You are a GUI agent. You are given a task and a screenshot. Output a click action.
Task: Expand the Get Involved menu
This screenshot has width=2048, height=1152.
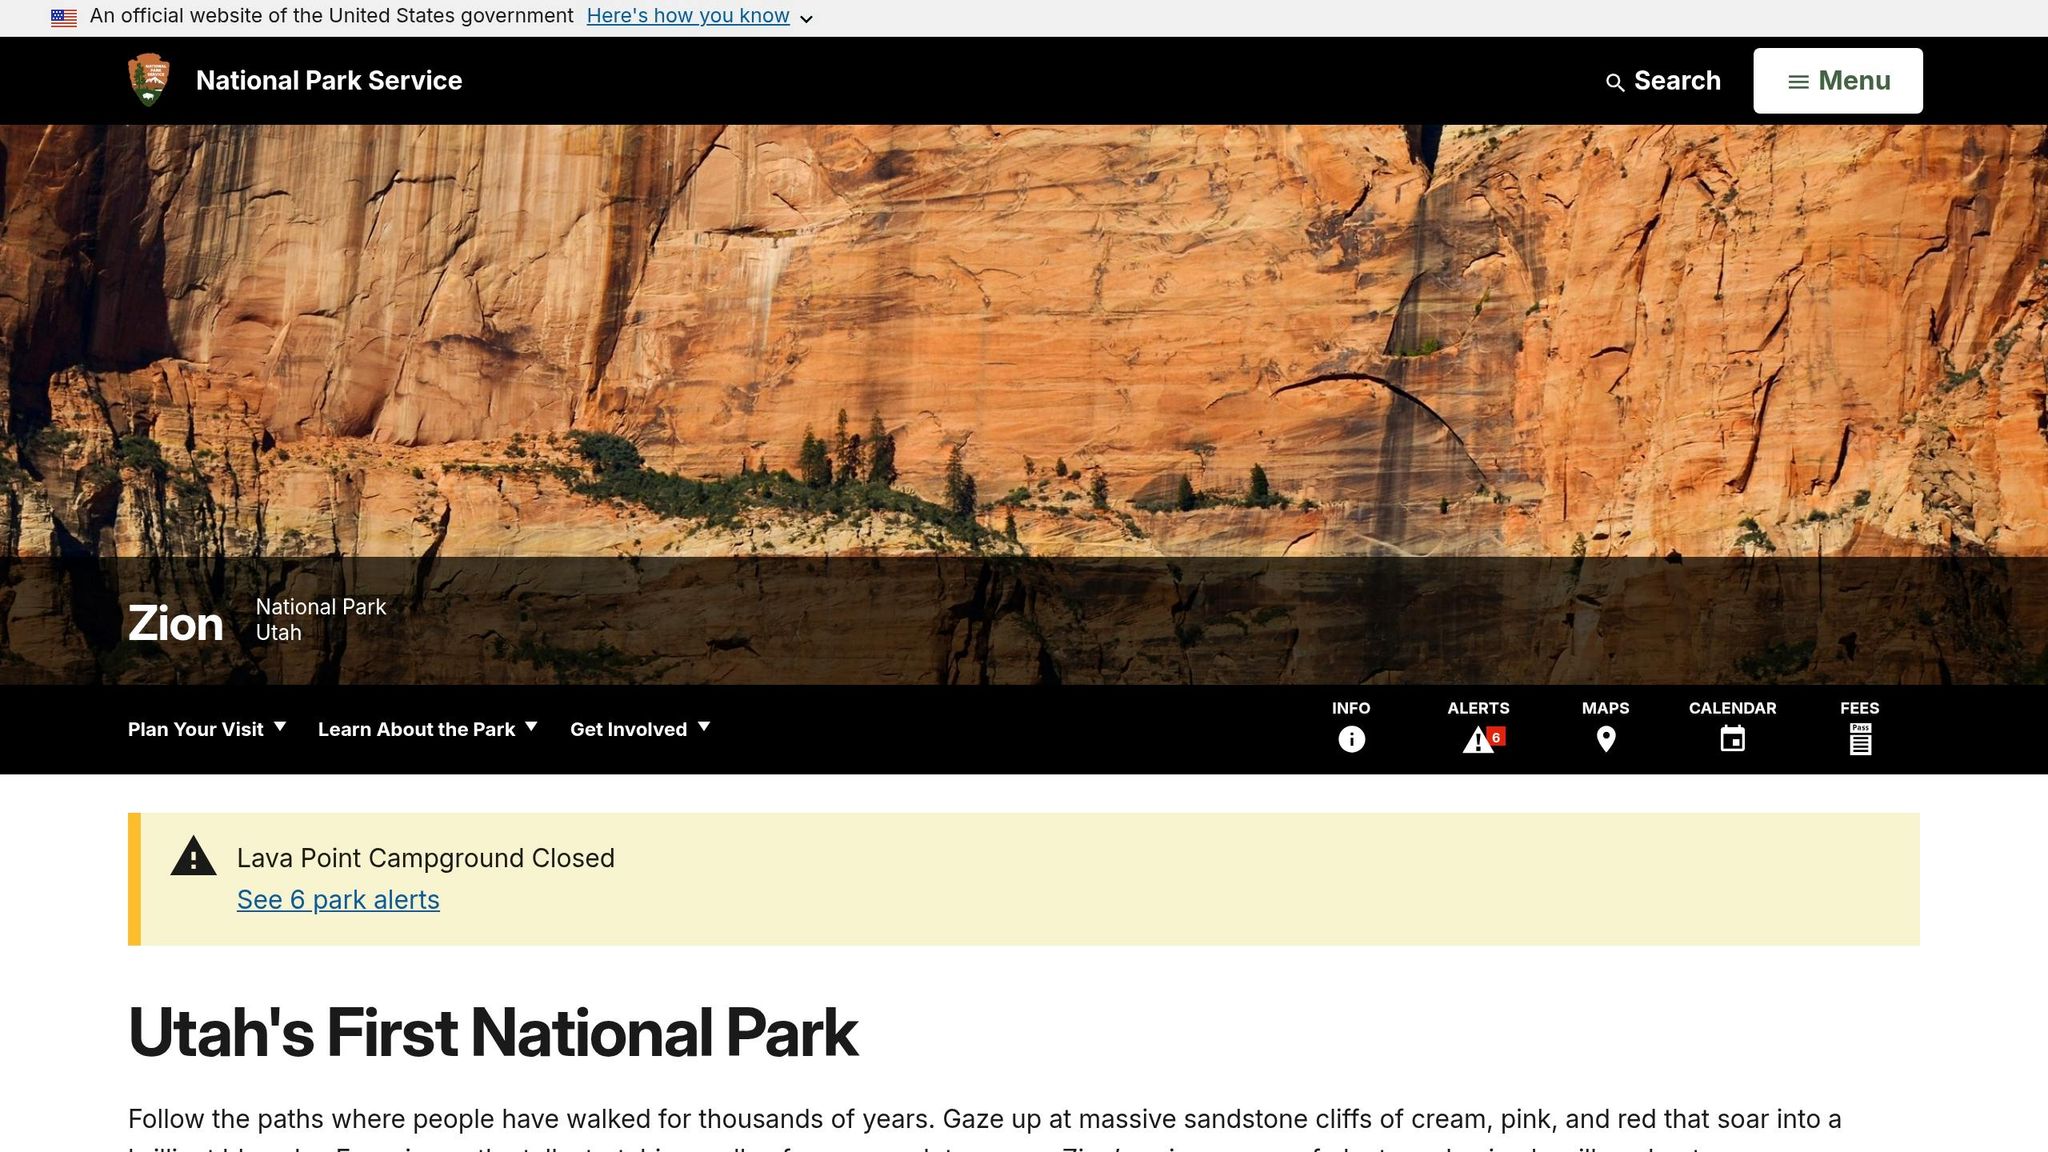point(640,729)
